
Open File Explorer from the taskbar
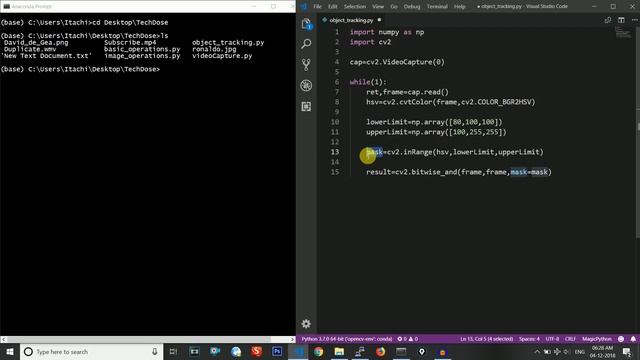[339, 351]
